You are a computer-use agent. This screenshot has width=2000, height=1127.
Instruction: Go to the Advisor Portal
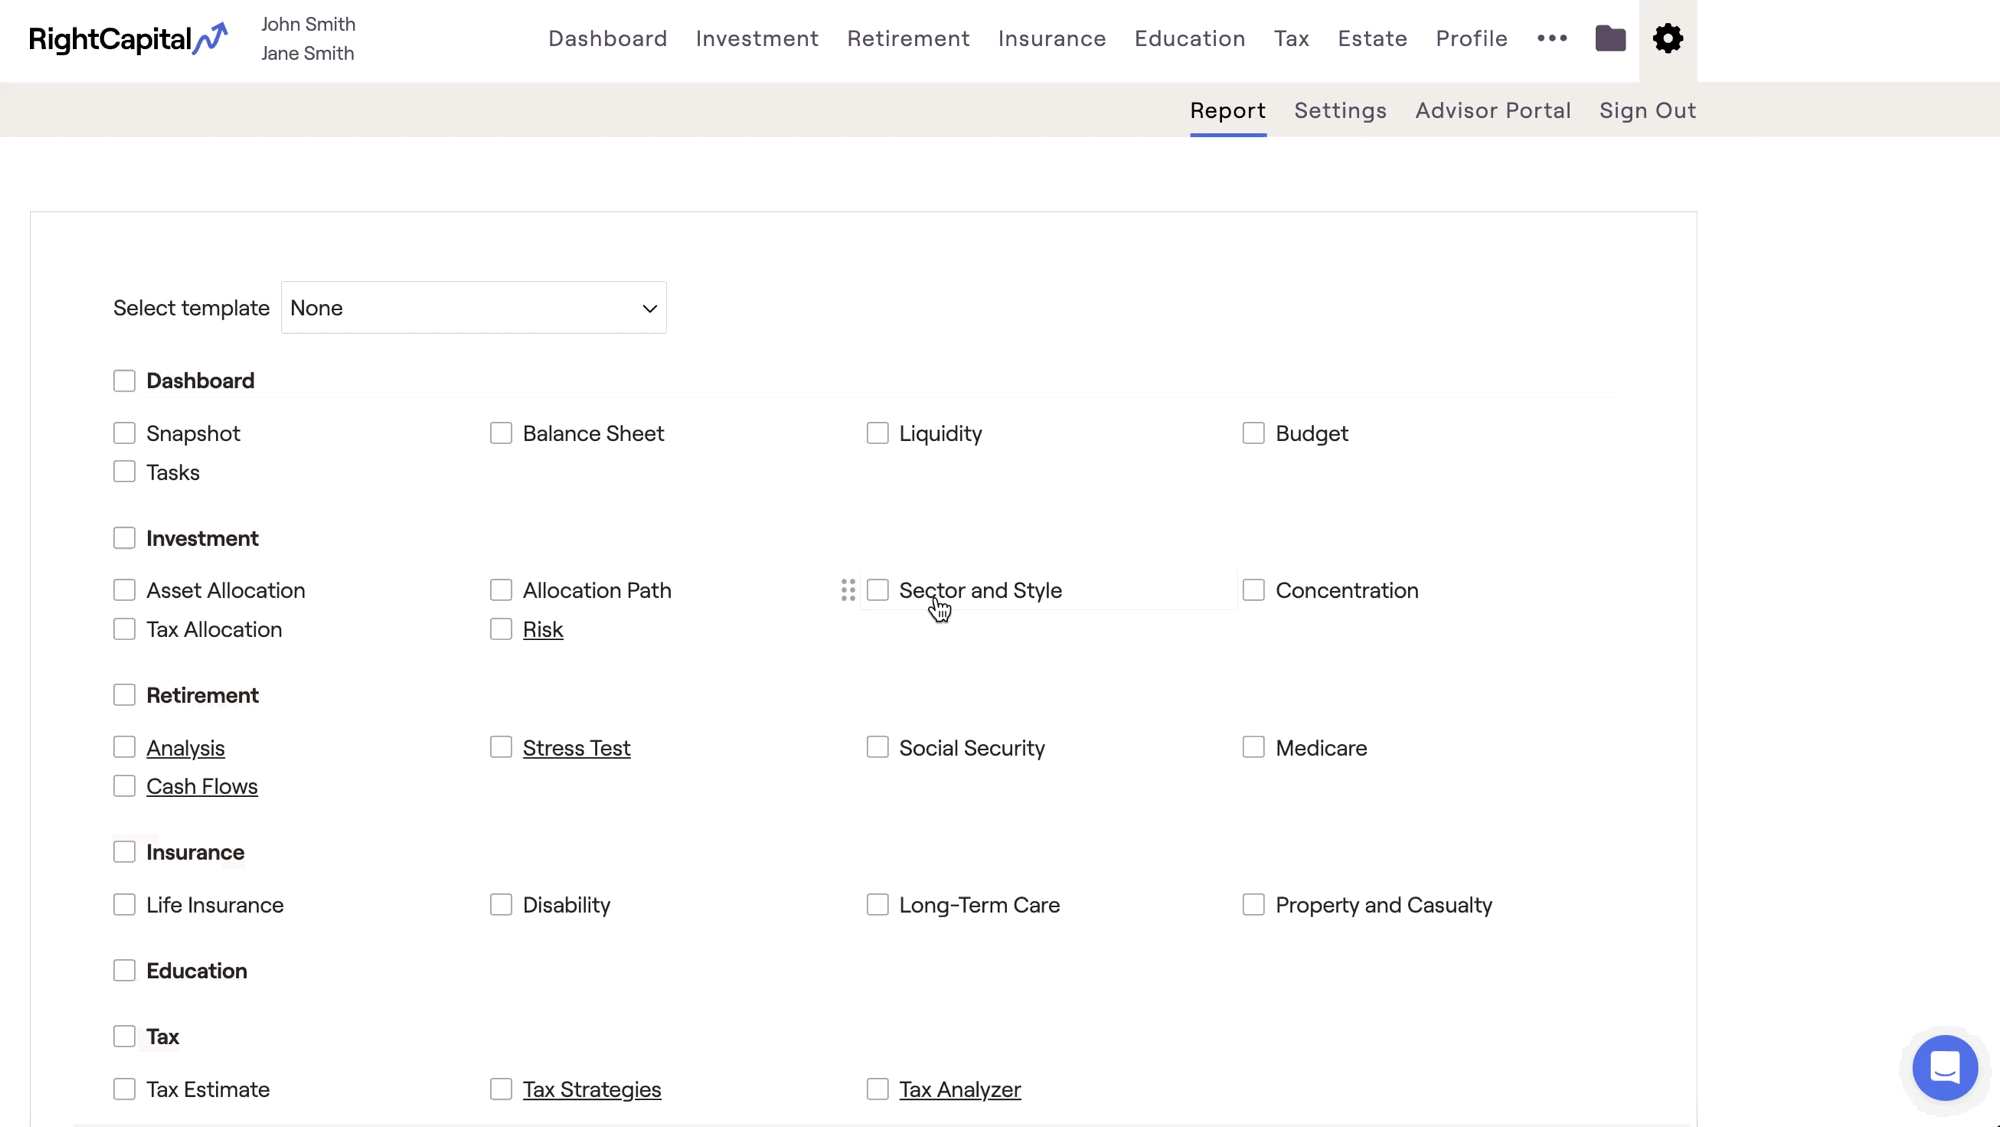1492,111
